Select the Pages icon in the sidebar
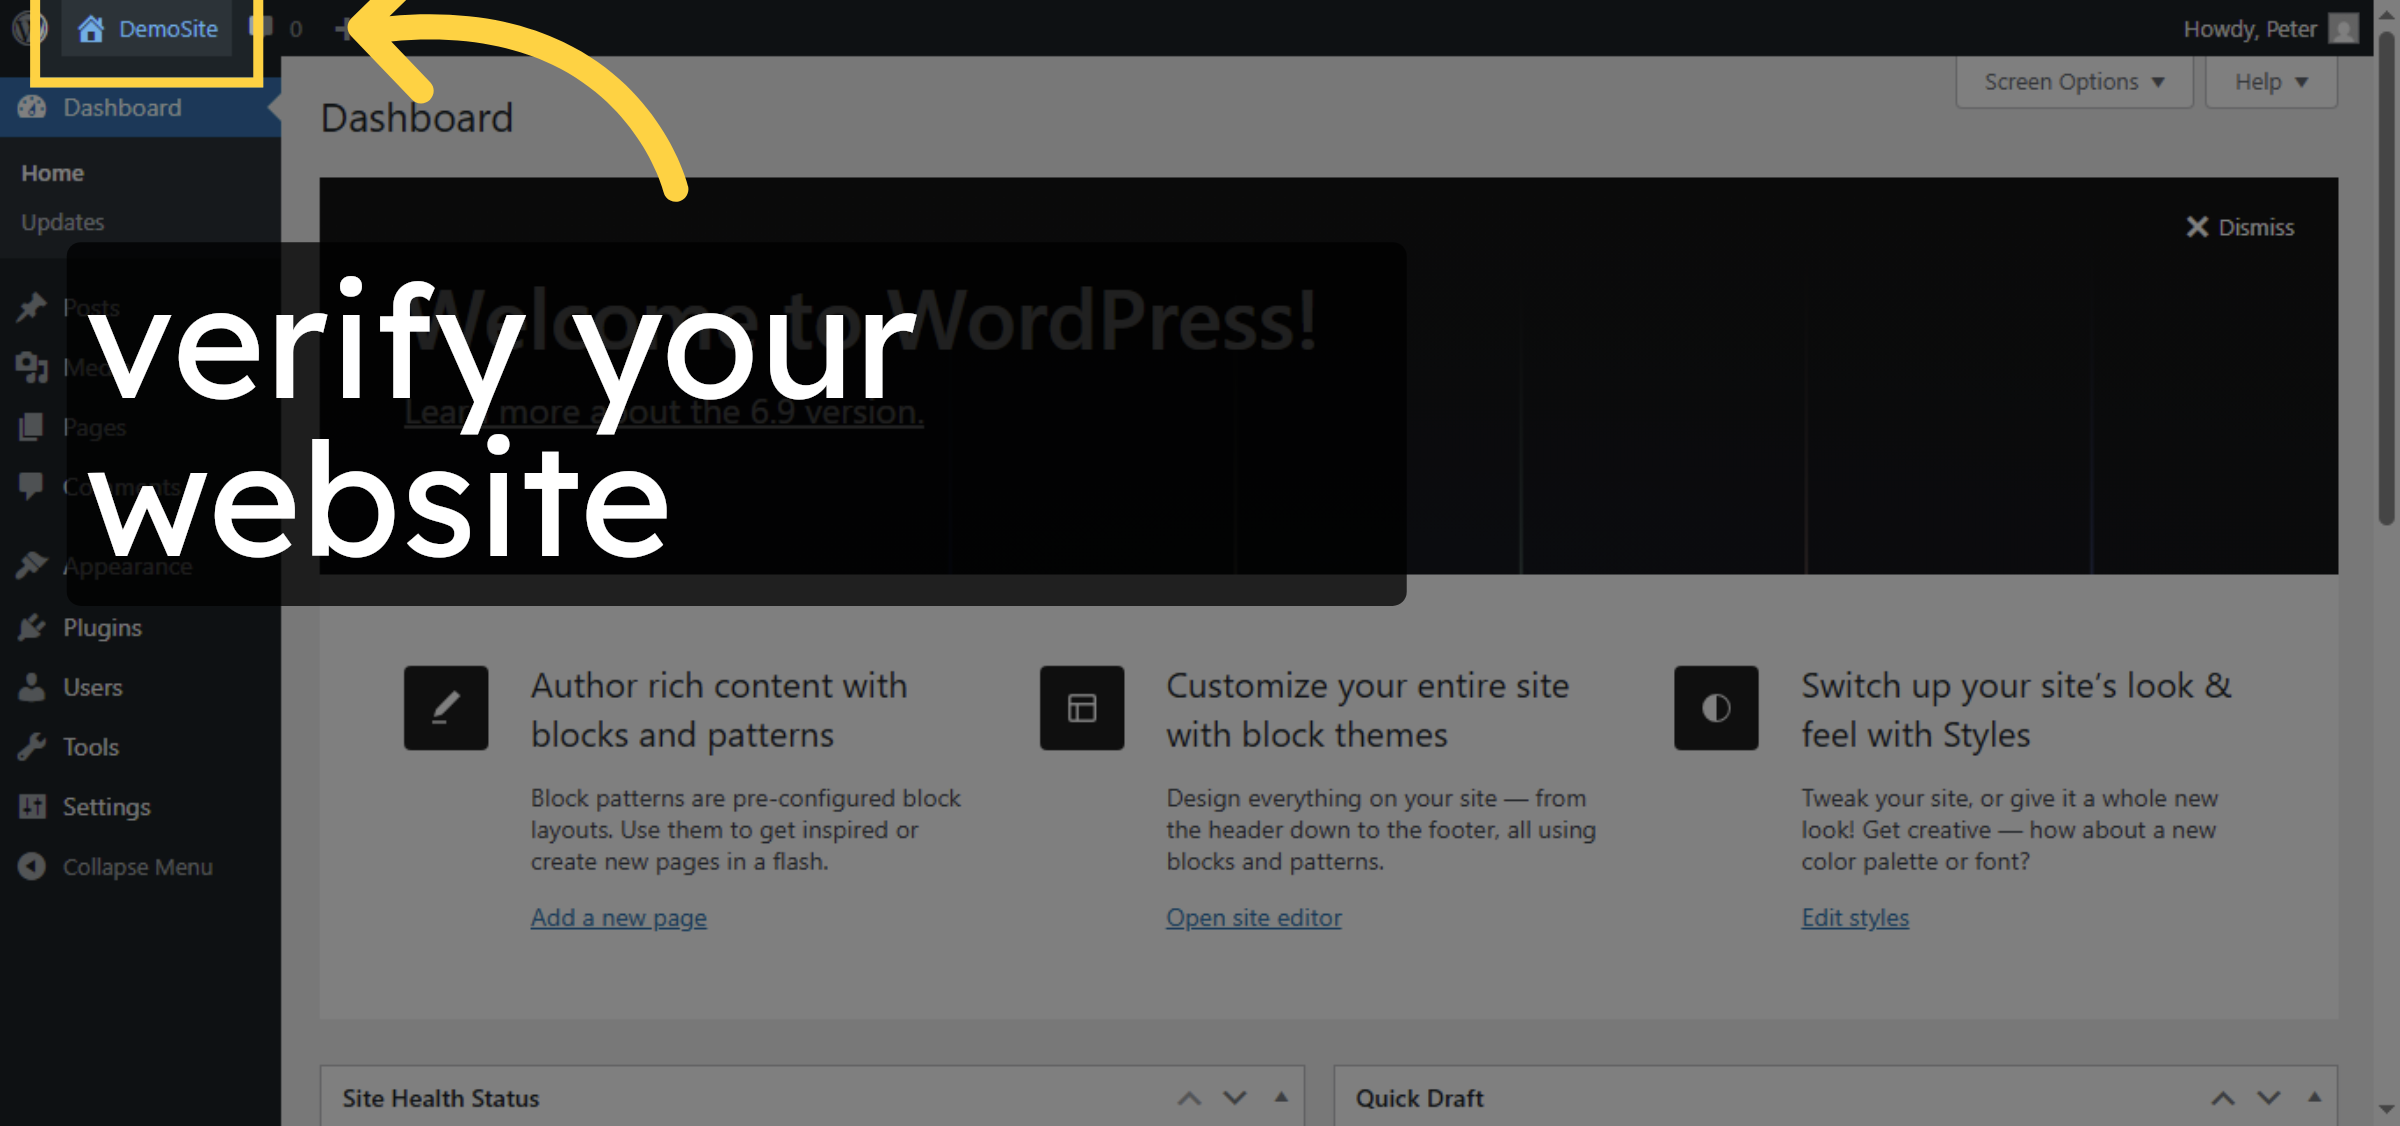2400x1126 pixels. point(33,426)
